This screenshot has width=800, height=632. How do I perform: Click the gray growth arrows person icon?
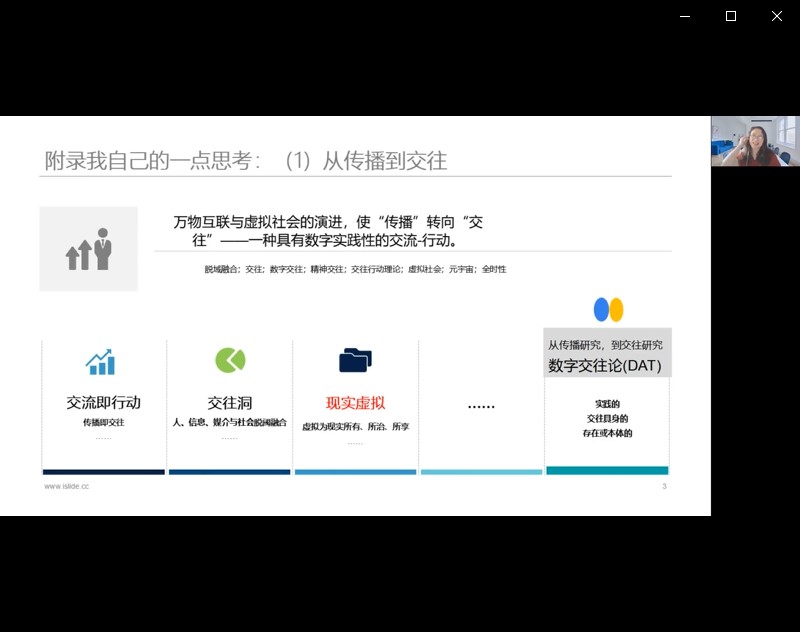pyautogui.click(x=89, y=249)
